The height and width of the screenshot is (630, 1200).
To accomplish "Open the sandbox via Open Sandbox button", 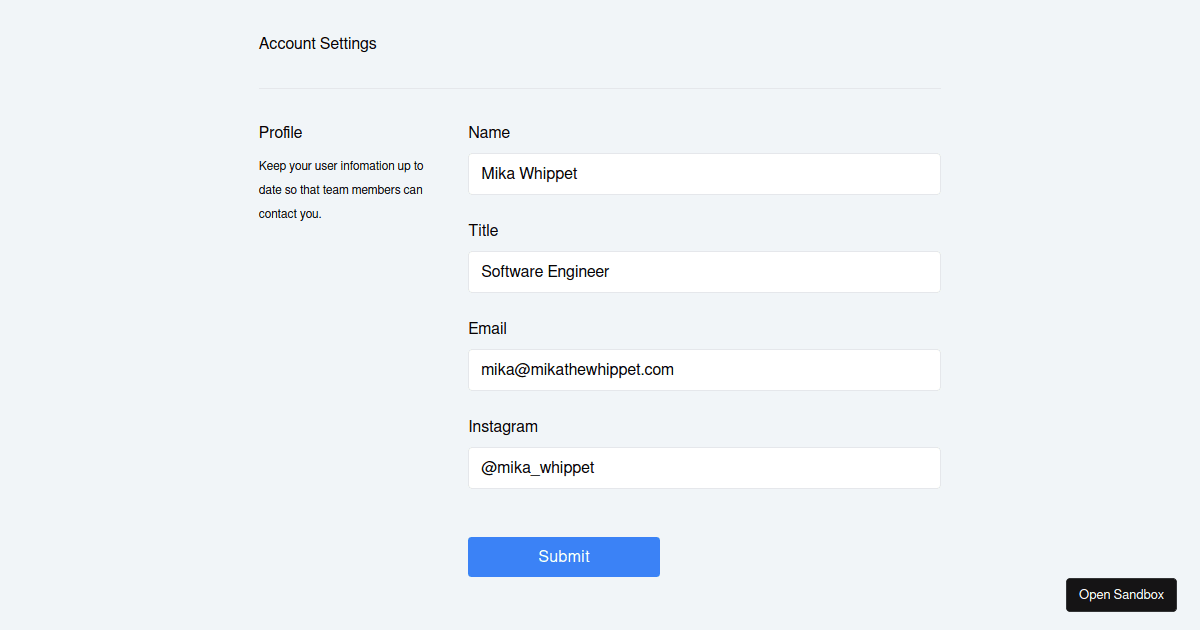I will click(1121, 595).
